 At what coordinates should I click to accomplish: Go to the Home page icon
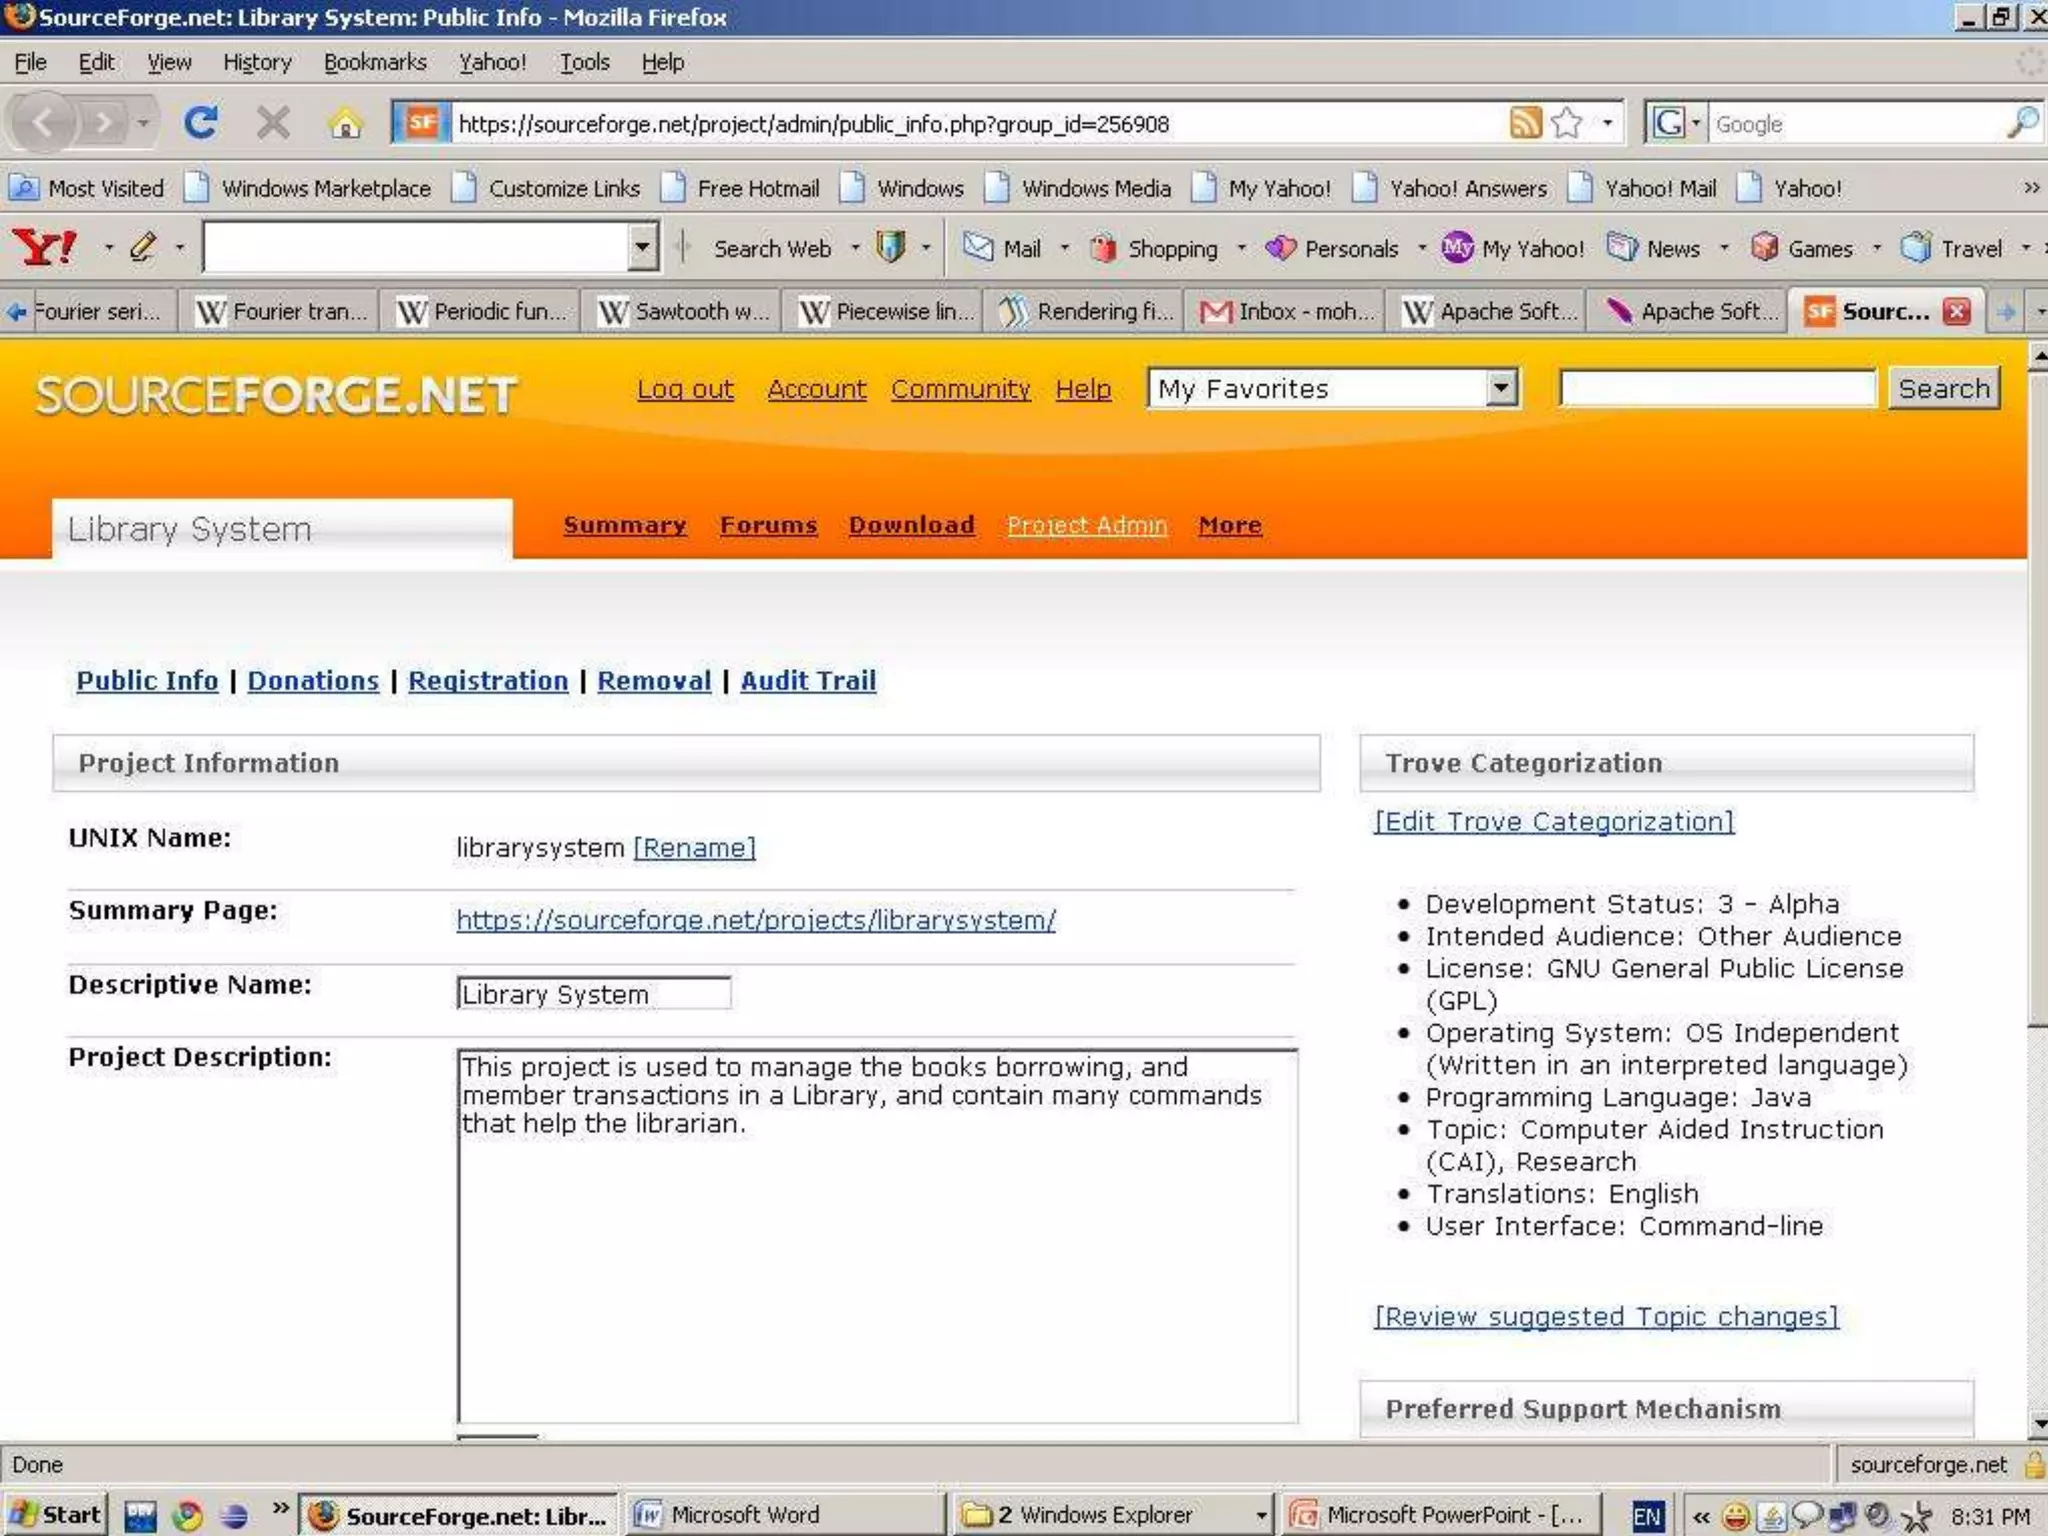[x=345, y=124]
